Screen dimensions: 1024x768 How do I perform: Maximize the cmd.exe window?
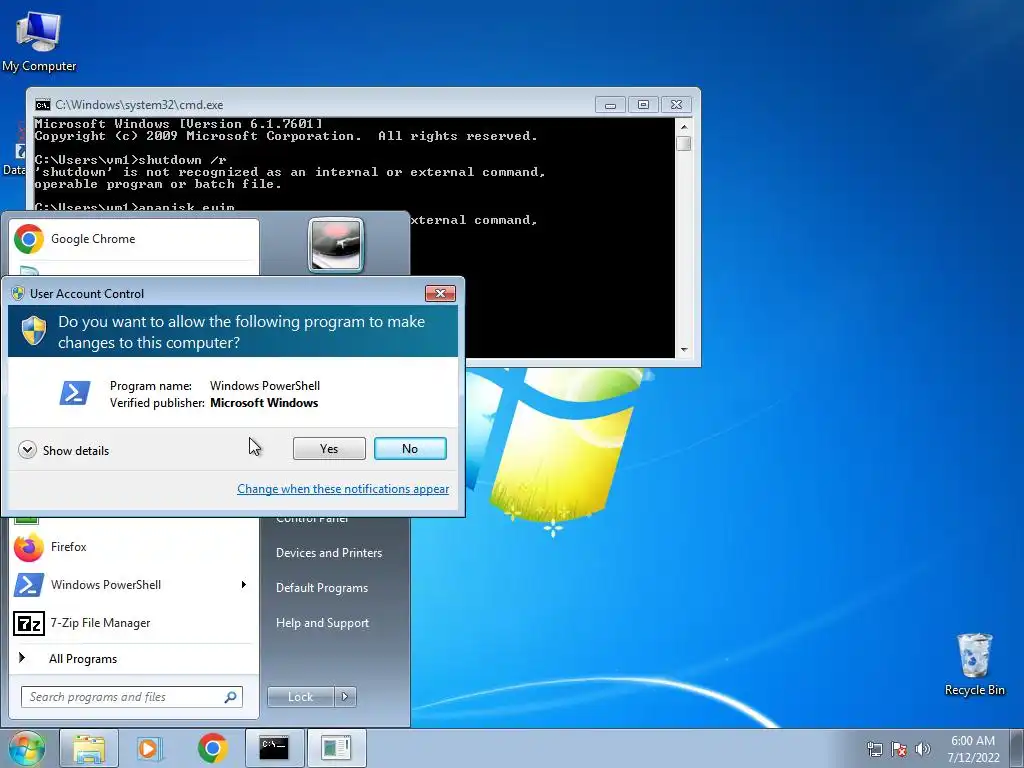(643, 104)
